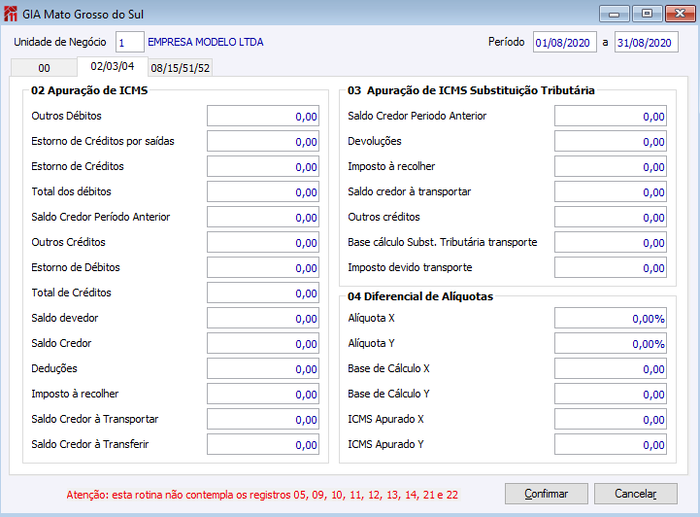Click the Unidade de Negócio code field
Image resolution: width=700 pixels, height=517 pixels.
point(129,42)
